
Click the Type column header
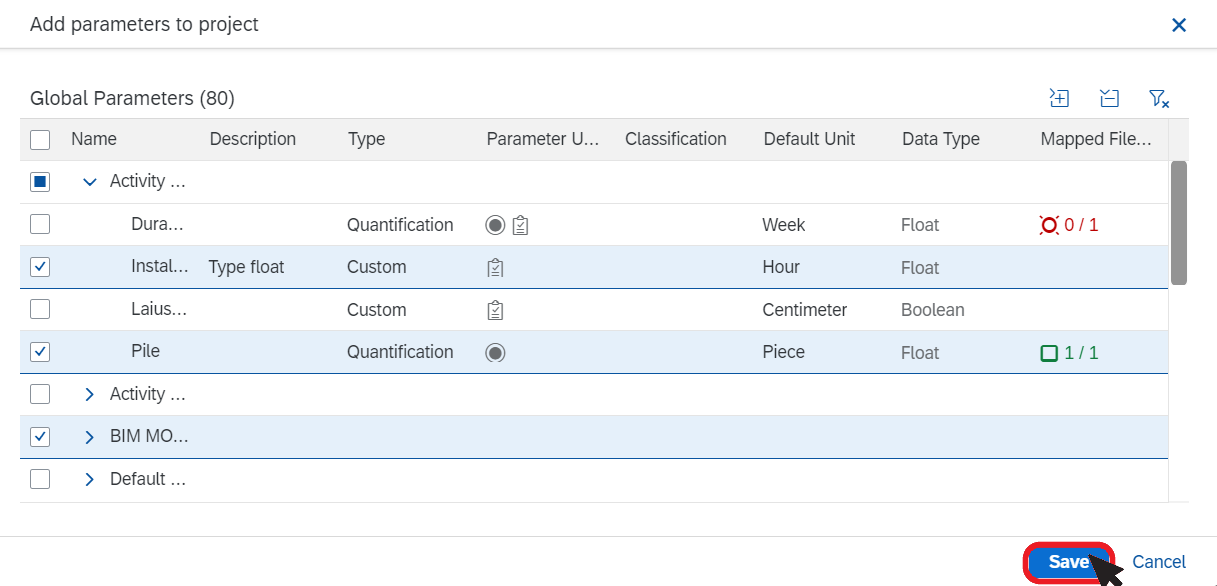[367, 139]
